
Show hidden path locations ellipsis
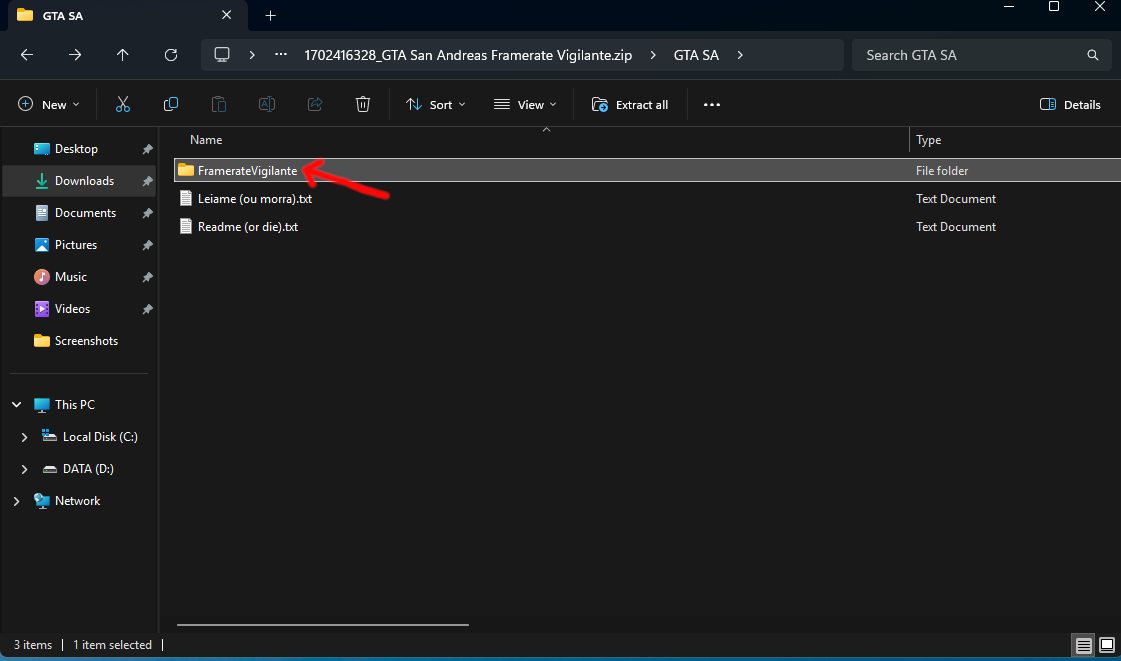pyautogui.click(x=281, y=55)
